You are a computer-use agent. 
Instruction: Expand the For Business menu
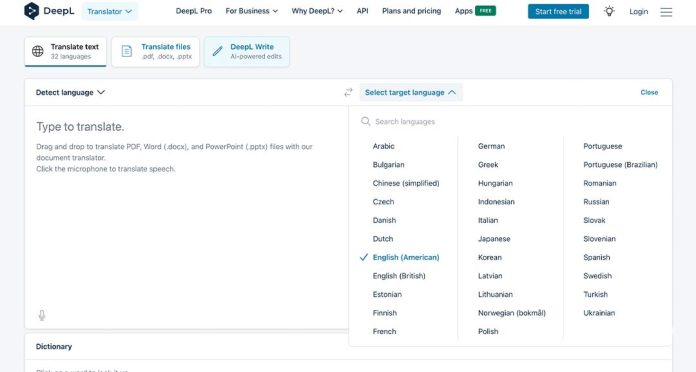(251, 11)
